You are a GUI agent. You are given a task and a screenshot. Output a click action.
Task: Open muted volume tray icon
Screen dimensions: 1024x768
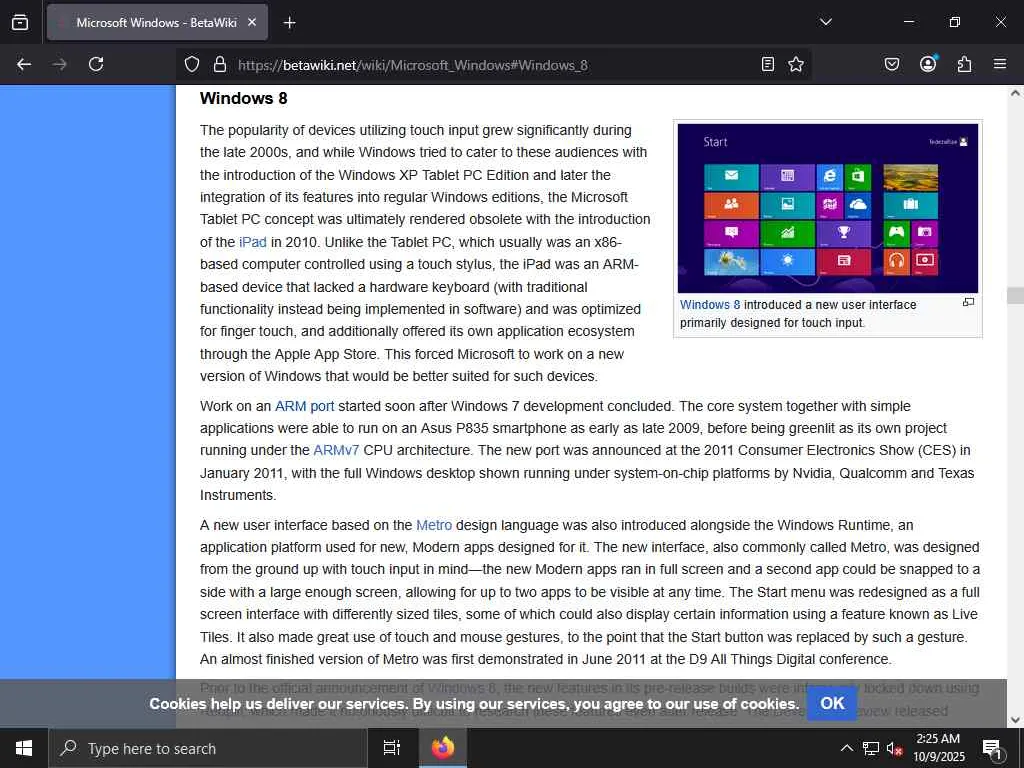(x=895, y=748)
